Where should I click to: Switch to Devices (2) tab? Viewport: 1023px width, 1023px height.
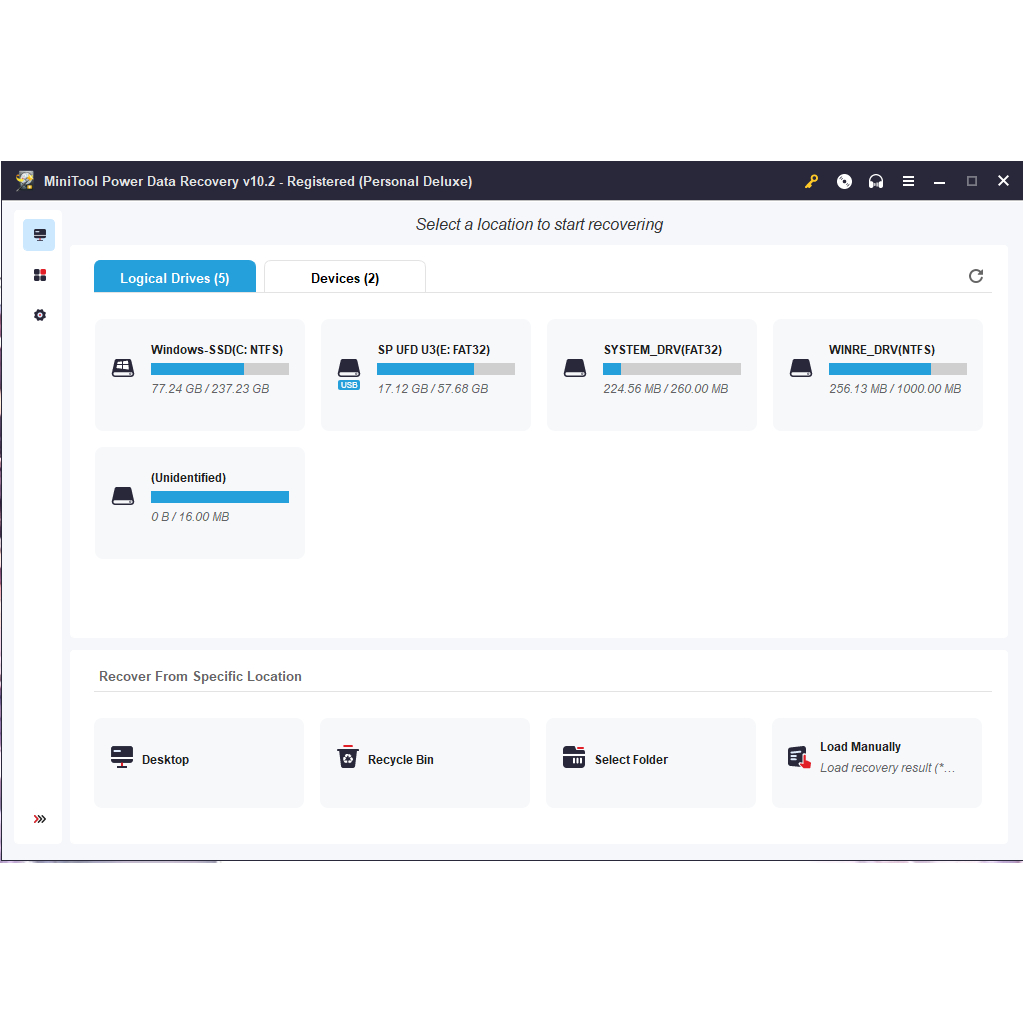[x=344, y=277]
